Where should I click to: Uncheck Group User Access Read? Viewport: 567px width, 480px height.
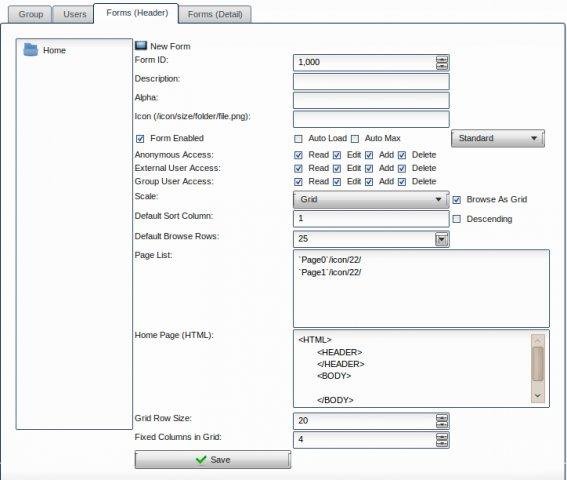pyautogui.click(x=298, y=182)
